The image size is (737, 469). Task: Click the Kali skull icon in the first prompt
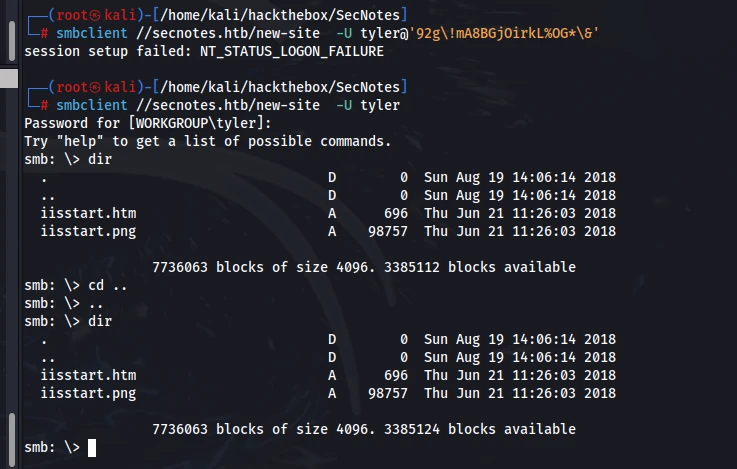pyautogui.click(x=95, y=16)
